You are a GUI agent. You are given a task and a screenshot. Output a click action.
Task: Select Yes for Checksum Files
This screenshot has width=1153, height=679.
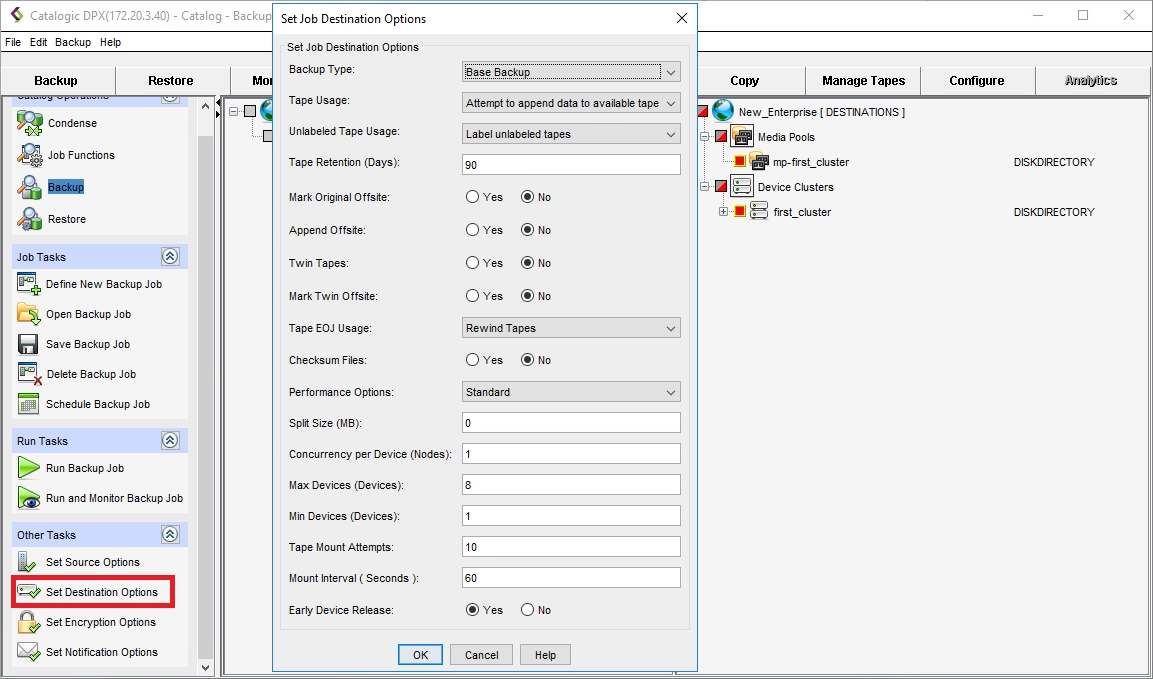(473, 360)
